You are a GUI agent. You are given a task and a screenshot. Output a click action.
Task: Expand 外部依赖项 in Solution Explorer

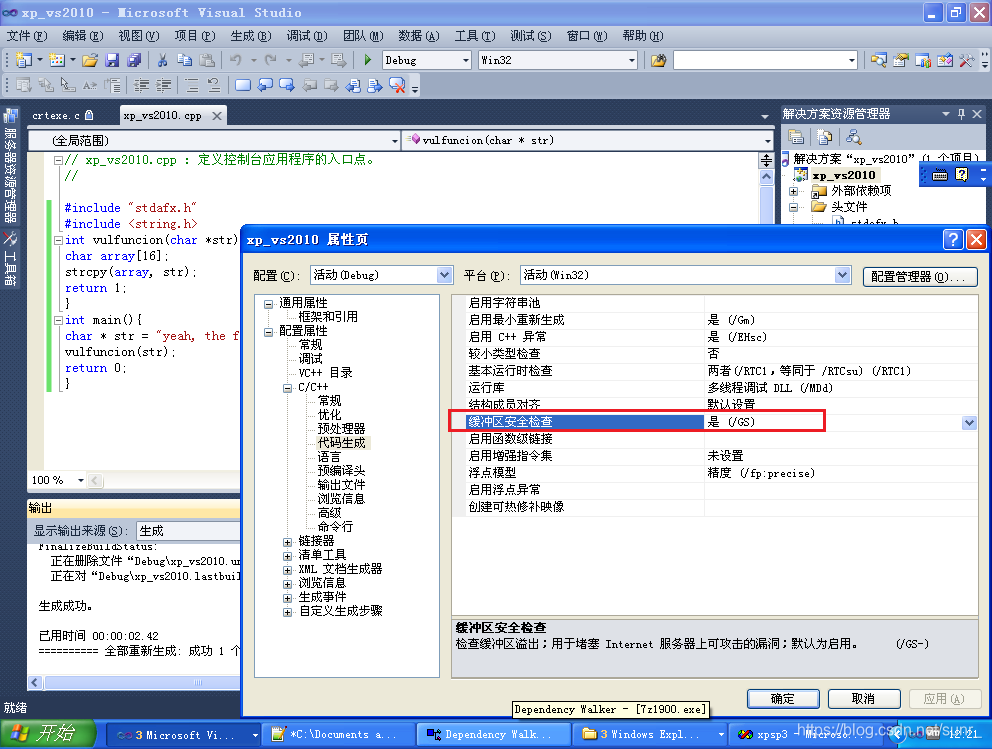click(793, 191)
